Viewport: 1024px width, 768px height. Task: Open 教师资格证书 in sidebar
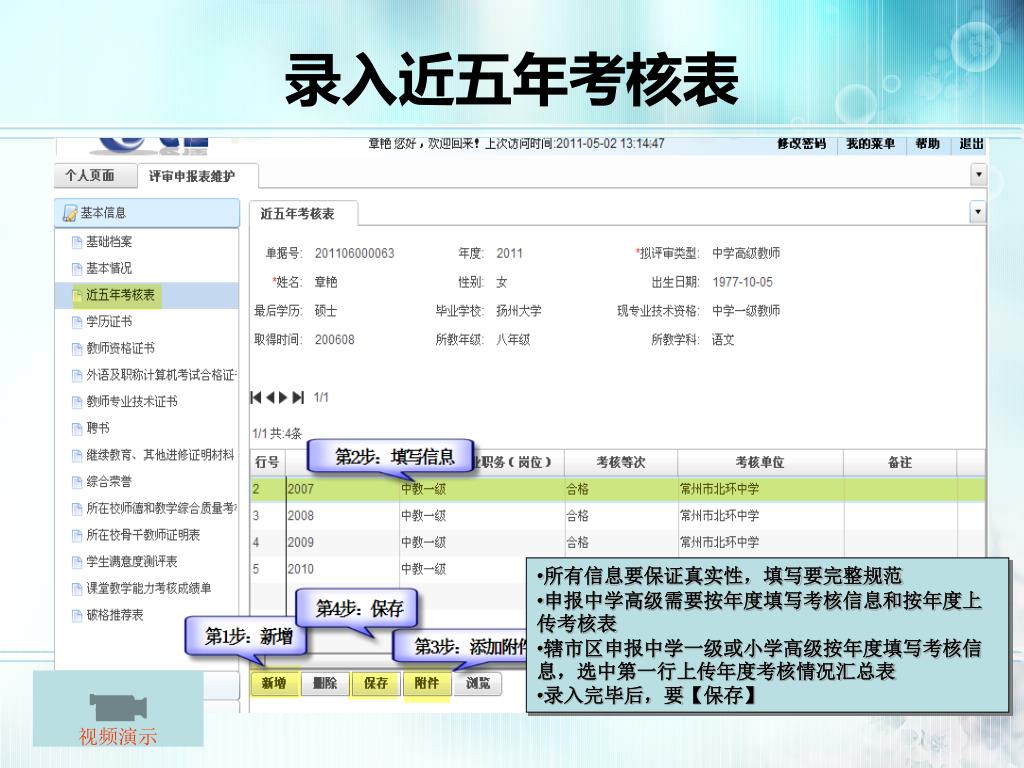click(120, 349)
